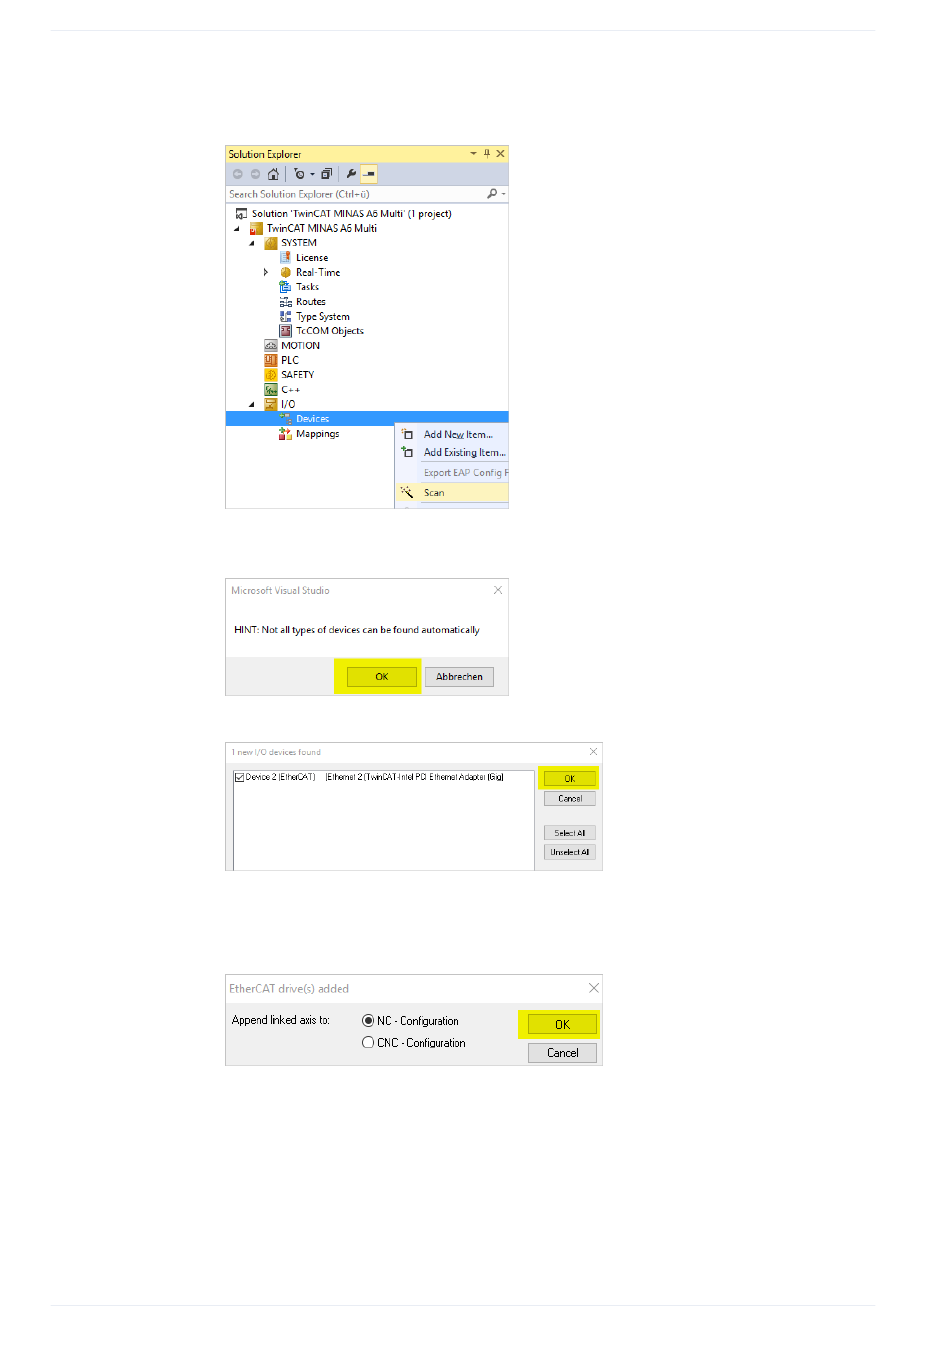This screenshot has width=950, height=1360.
Task: Click the TwinCAT MINAS A6 Multi project icon
Action: pos(256,228)
